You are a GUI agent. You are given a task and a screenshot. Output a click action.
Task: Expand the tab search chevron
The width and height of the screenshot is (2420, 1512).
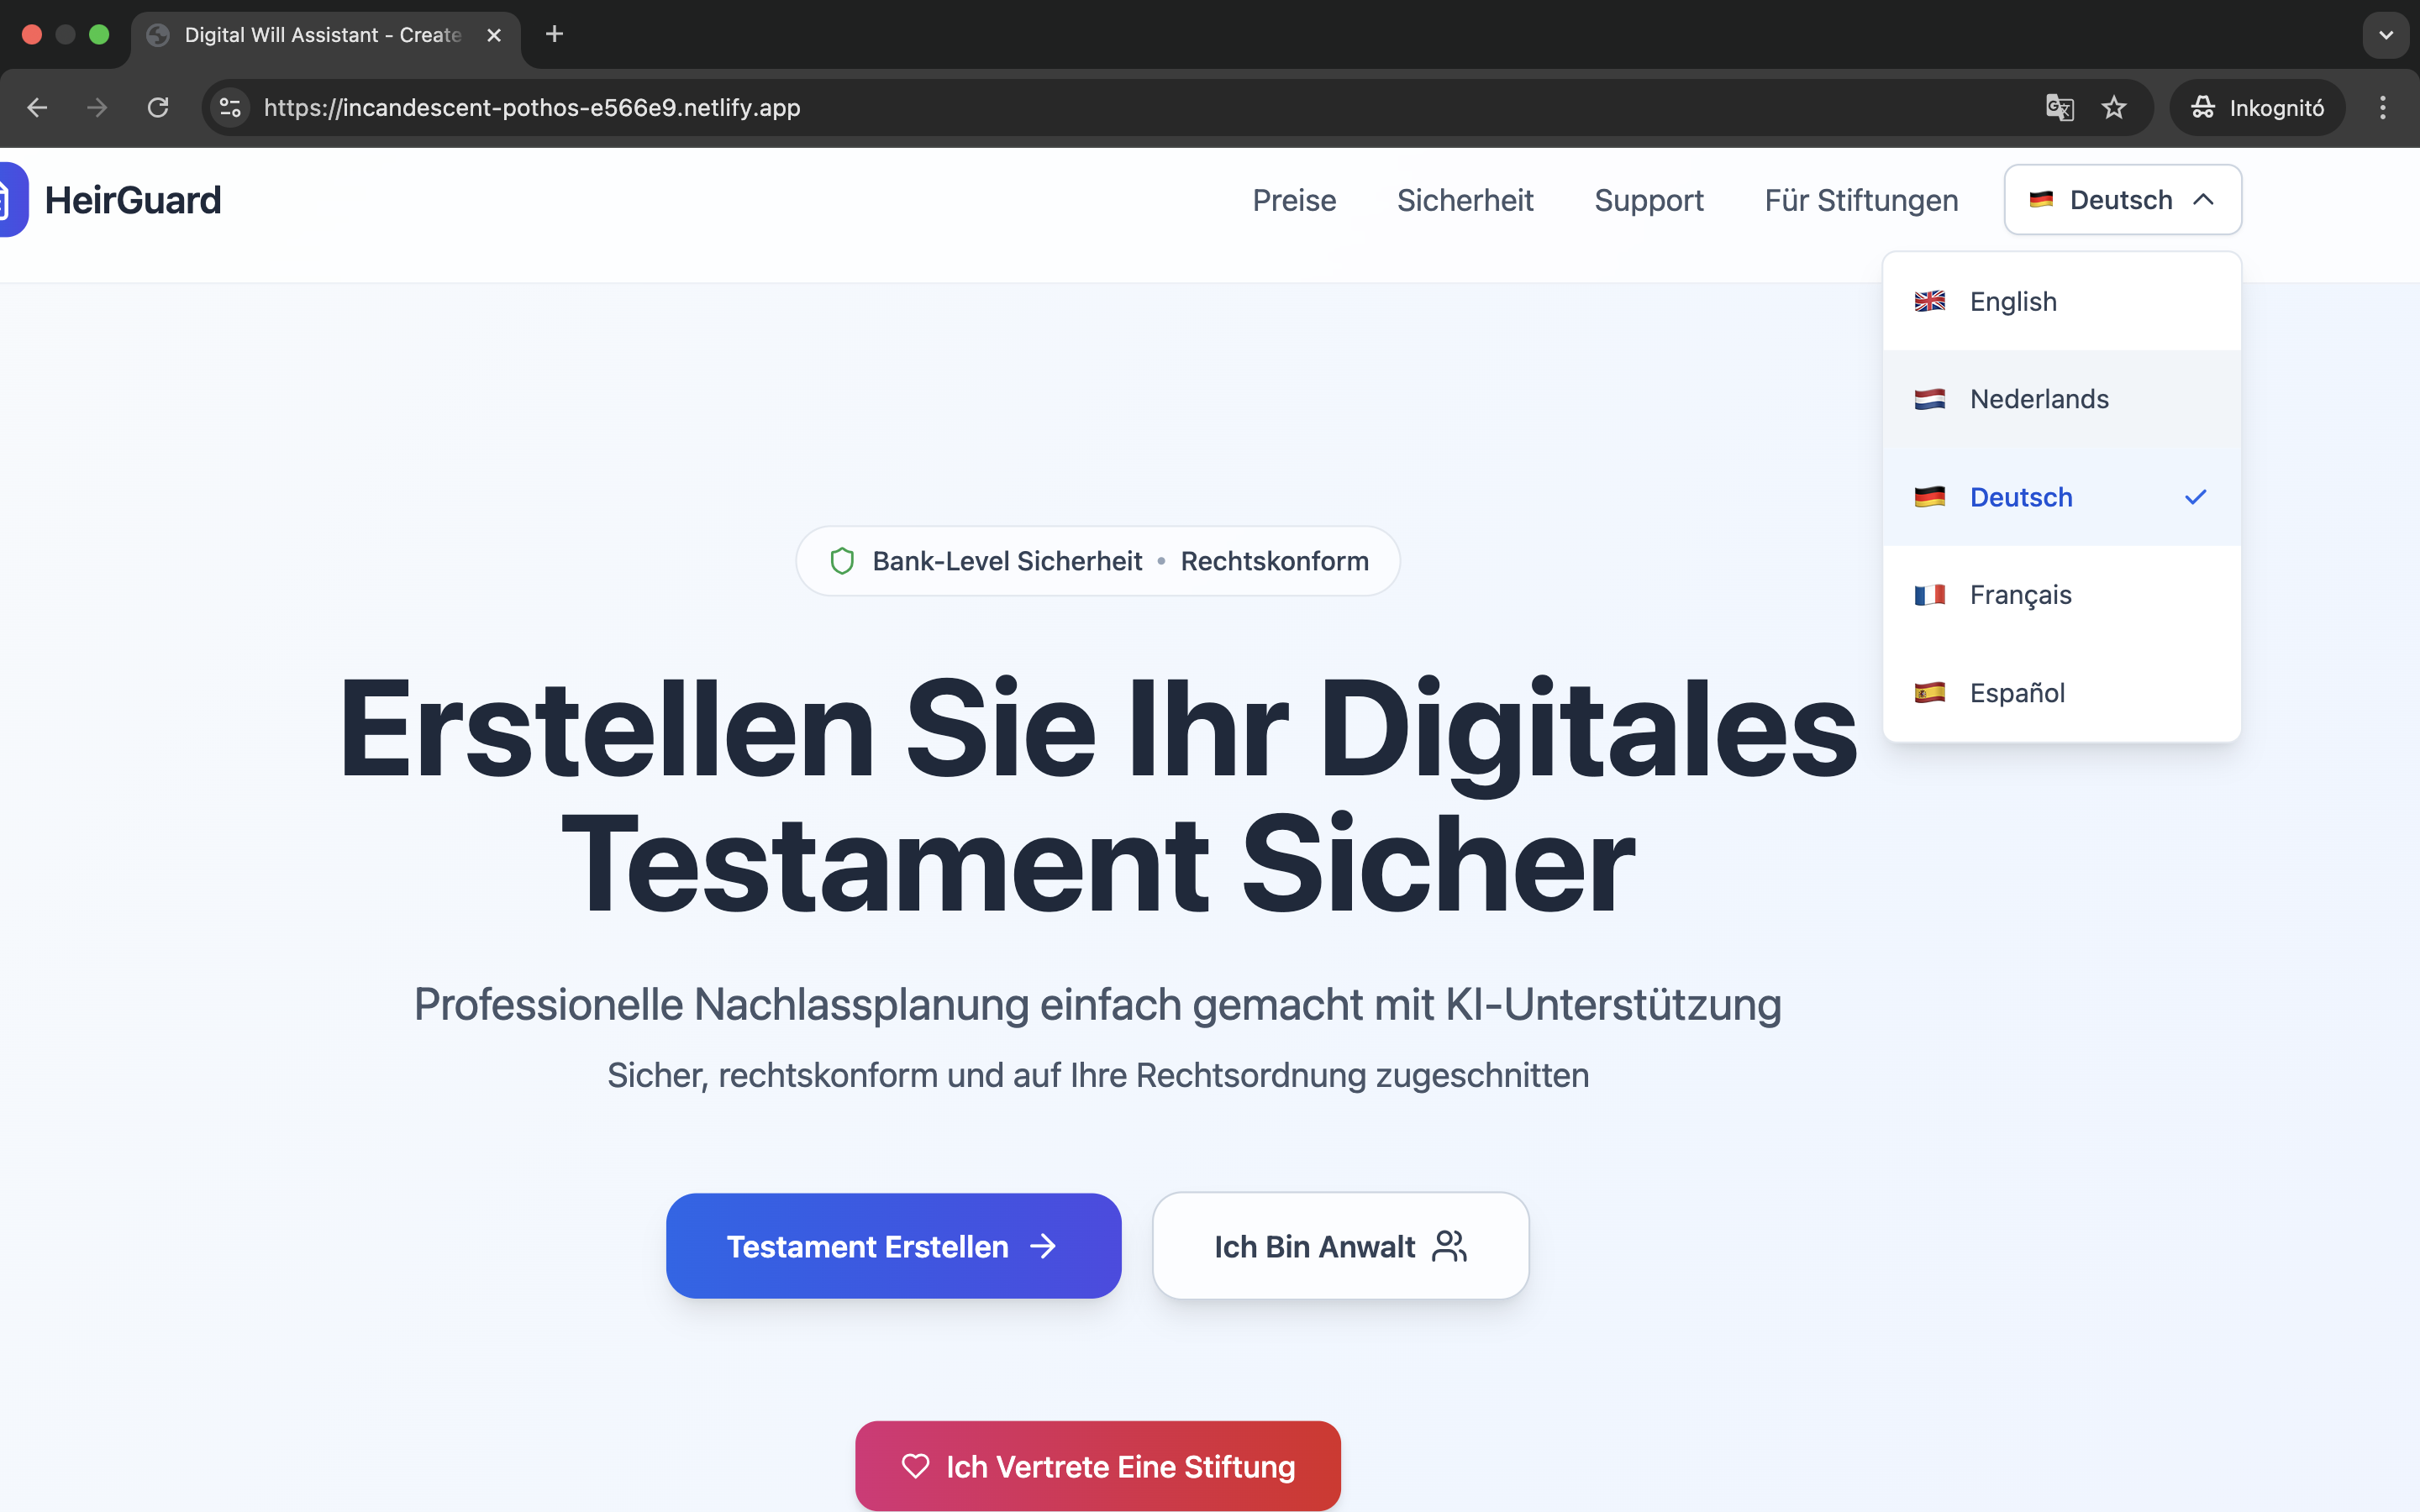[2385, 35]
